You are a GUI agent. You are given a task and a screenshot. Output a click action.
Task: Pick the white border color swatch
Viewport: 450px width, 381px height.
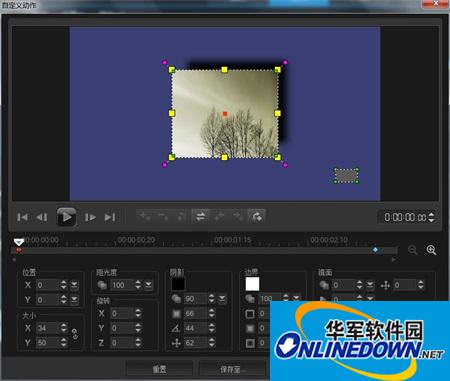[x=252, y=284]
